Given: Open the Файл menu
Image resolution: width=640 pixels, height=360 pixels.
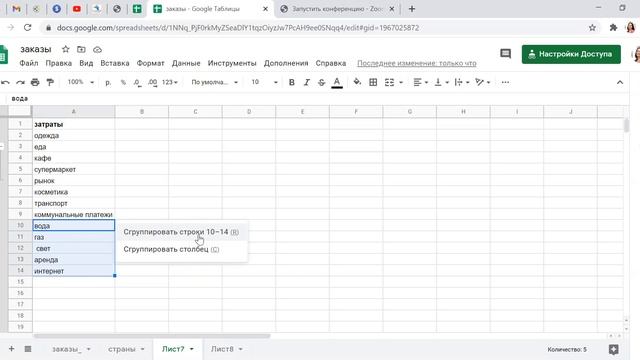Looking at the screenshot, I should click(x=29, y=63).
